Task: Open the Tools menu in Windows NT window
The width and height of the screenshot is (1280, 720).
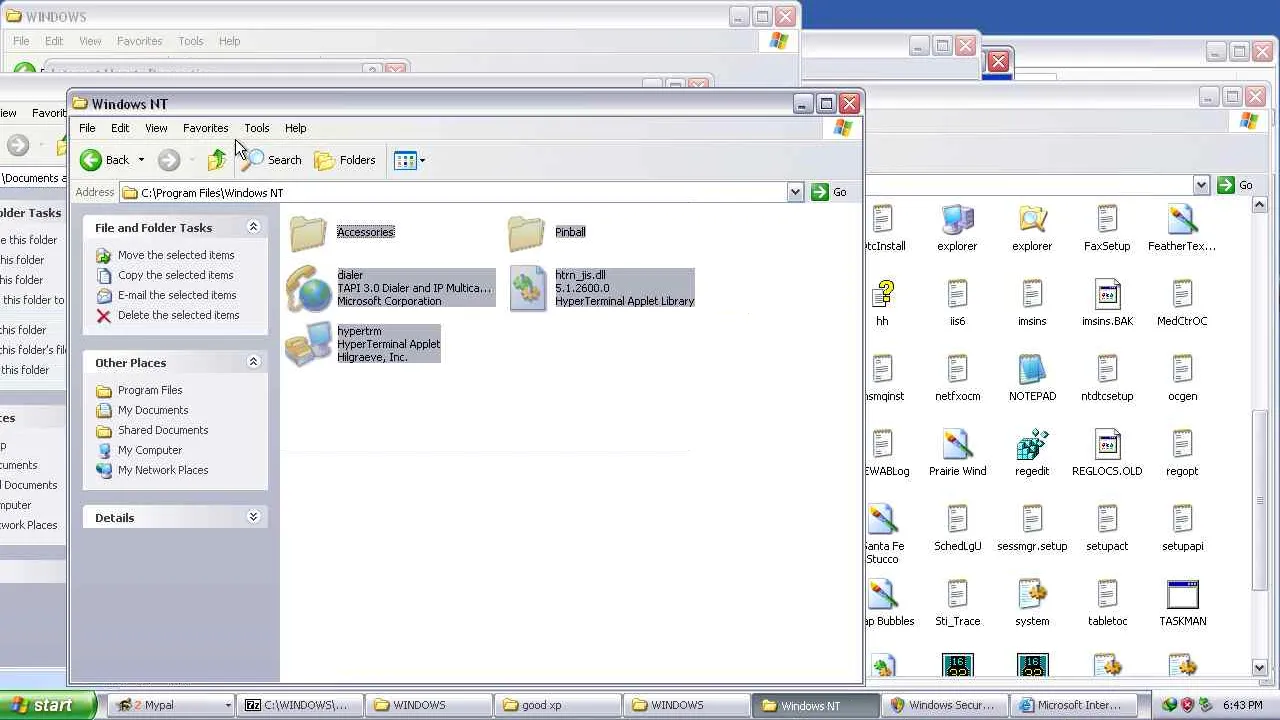Action: pyautogui.click(x=257, y=128)
